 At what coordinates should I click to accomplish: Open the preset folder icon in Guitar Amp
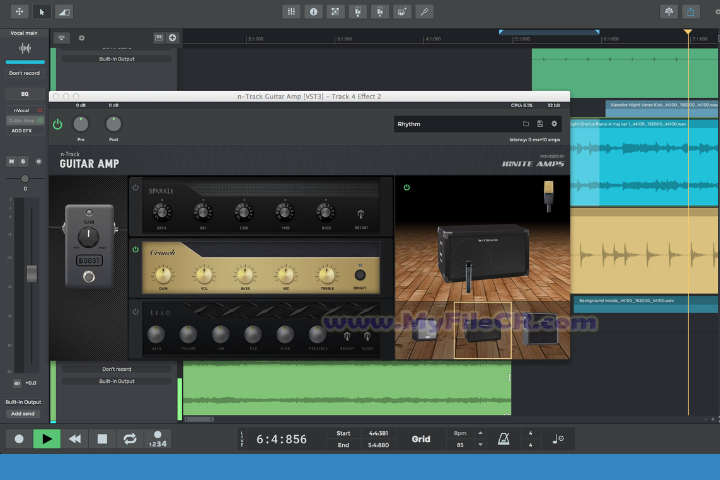click(526, 124)
